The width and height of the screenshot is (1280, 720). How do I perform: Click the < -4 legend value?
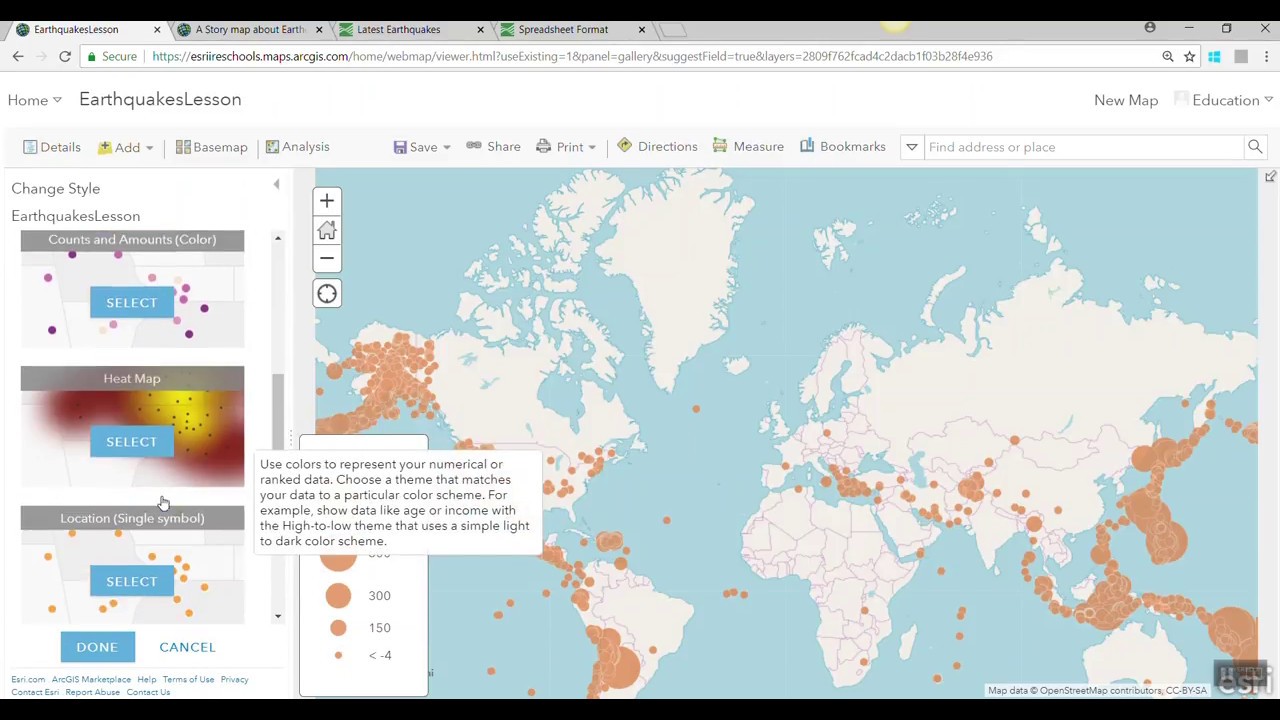point(380,655)
